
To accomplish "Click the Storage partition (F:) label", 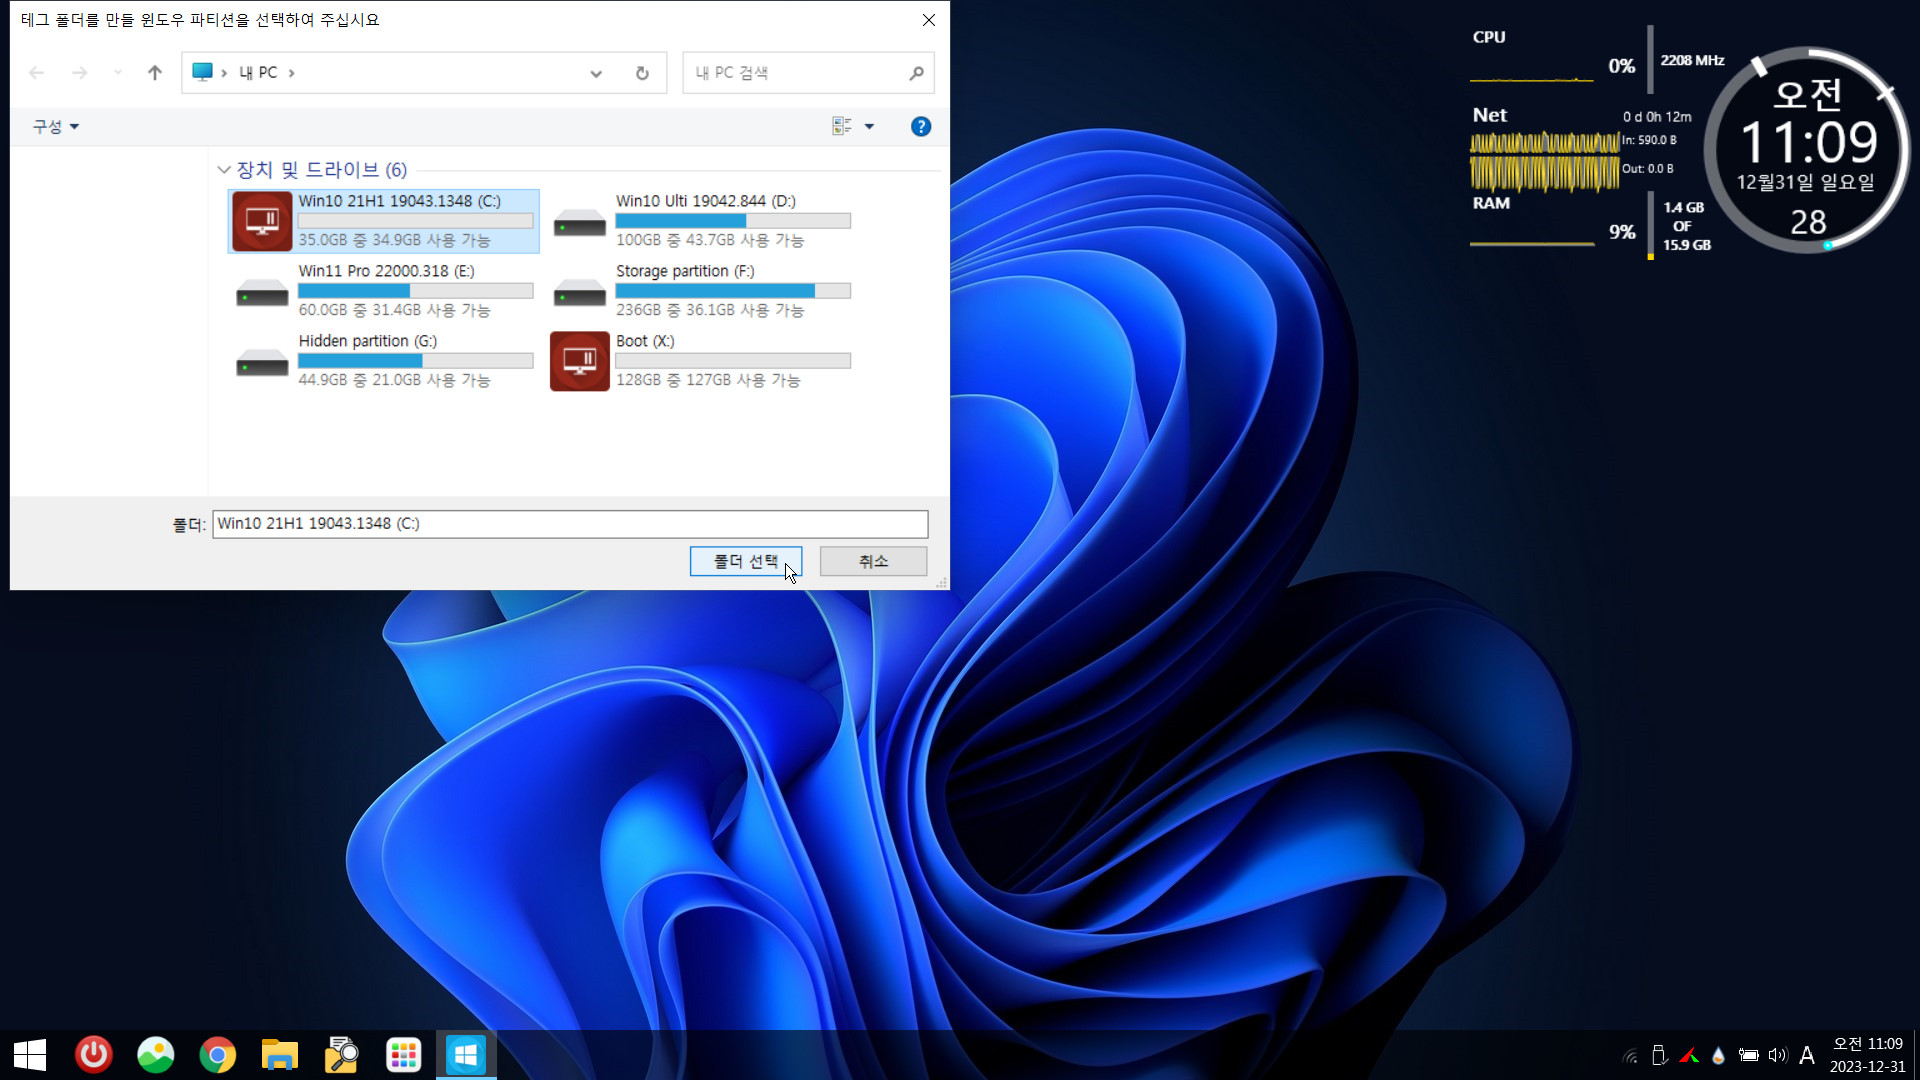I will click(685, 271).
